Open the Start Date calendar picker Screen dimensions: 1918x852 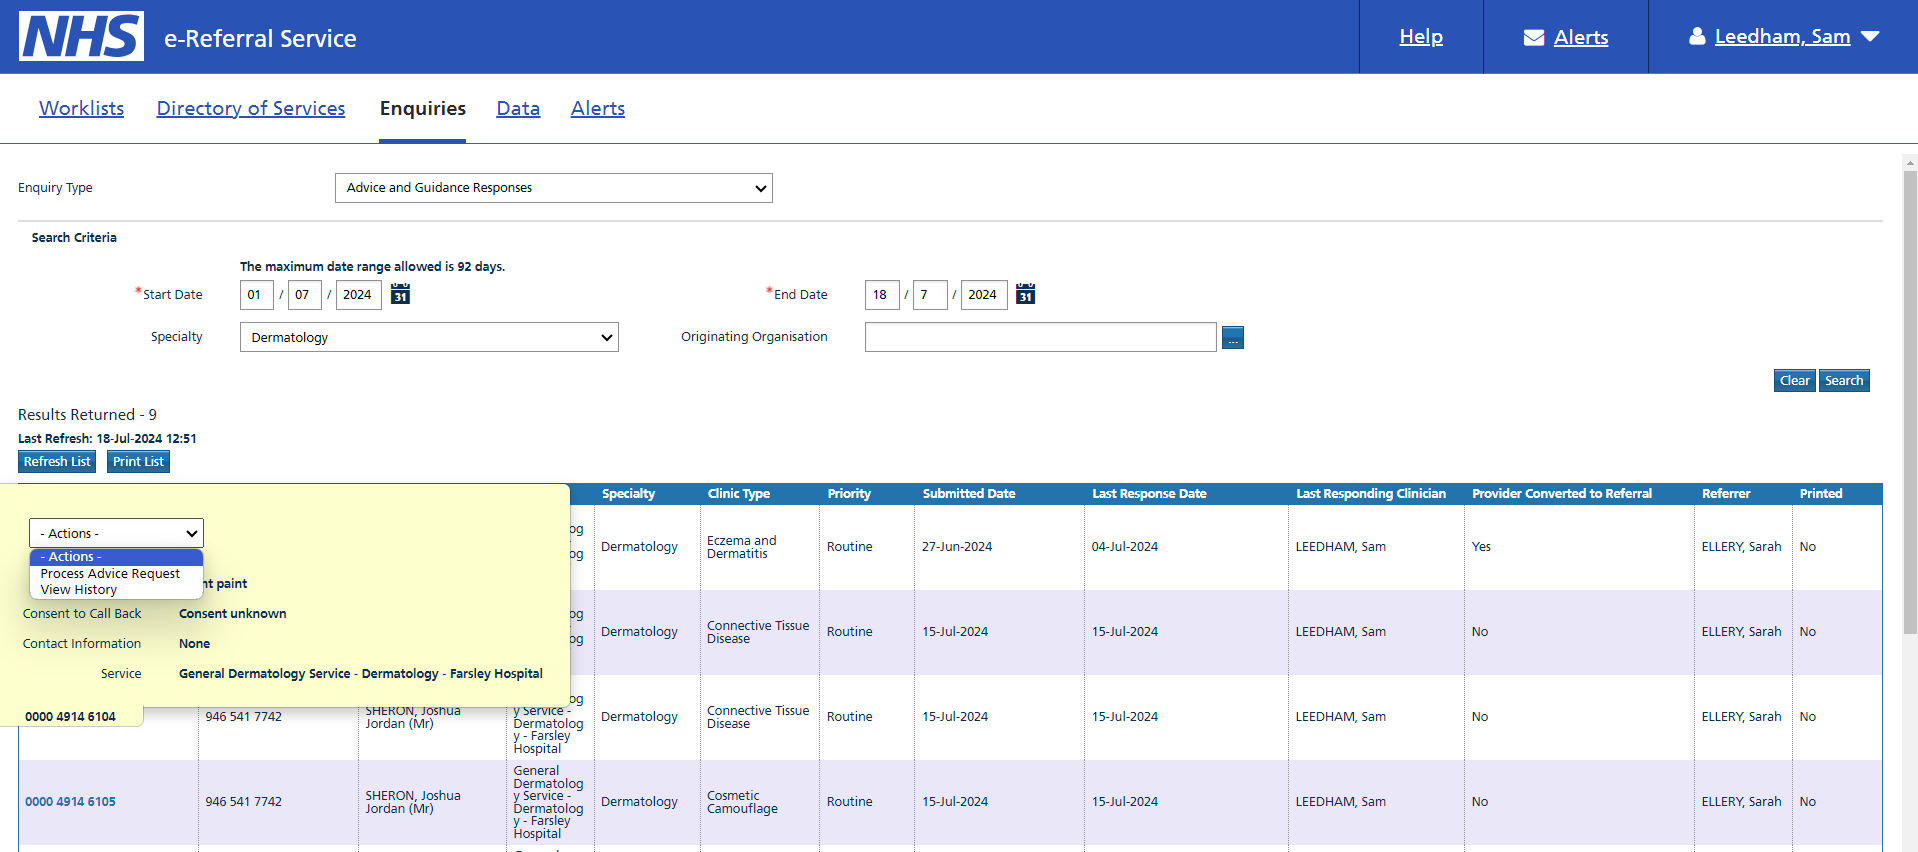[x=400, y=294]
